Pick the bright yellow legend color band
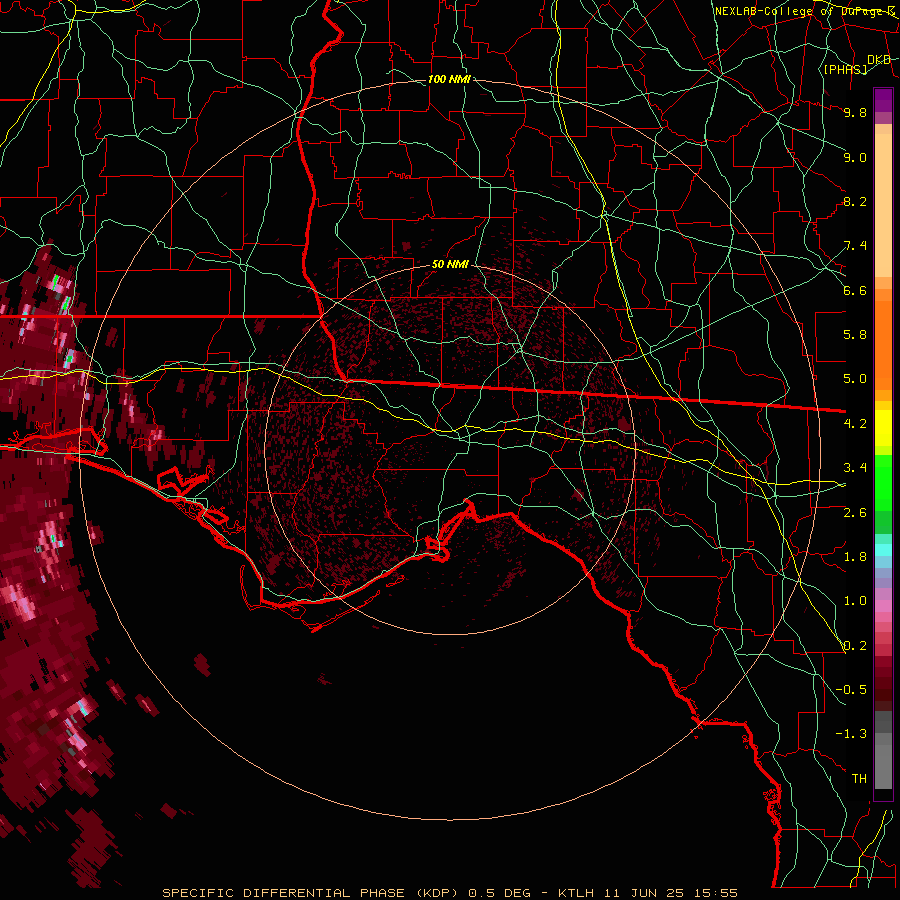Image resolution: width=900 pixels, height=900 pixels. coord(883,428)
